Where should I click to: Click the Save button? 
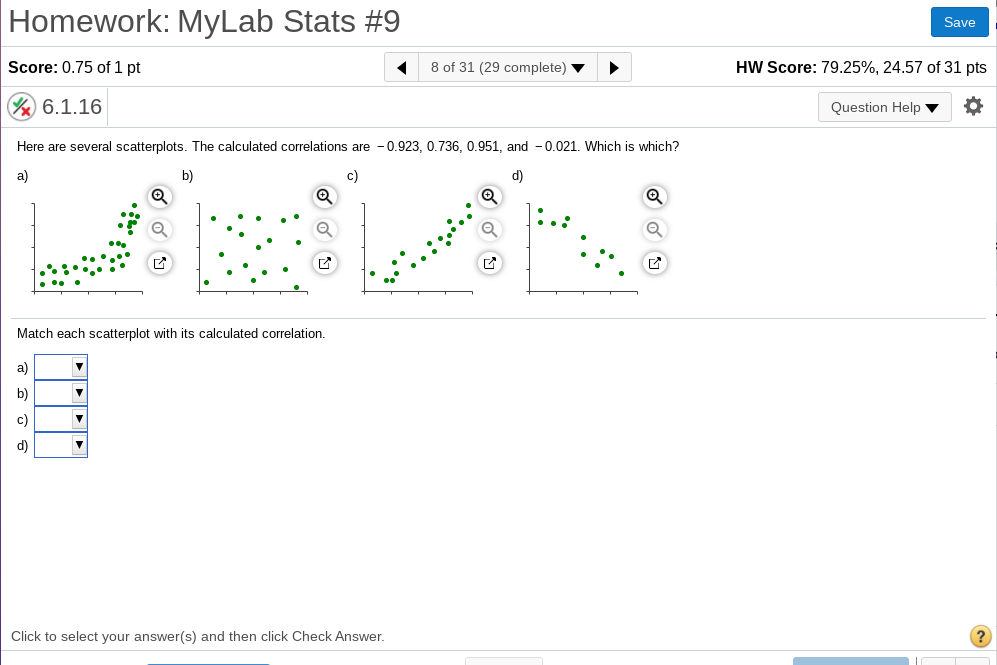959,21
